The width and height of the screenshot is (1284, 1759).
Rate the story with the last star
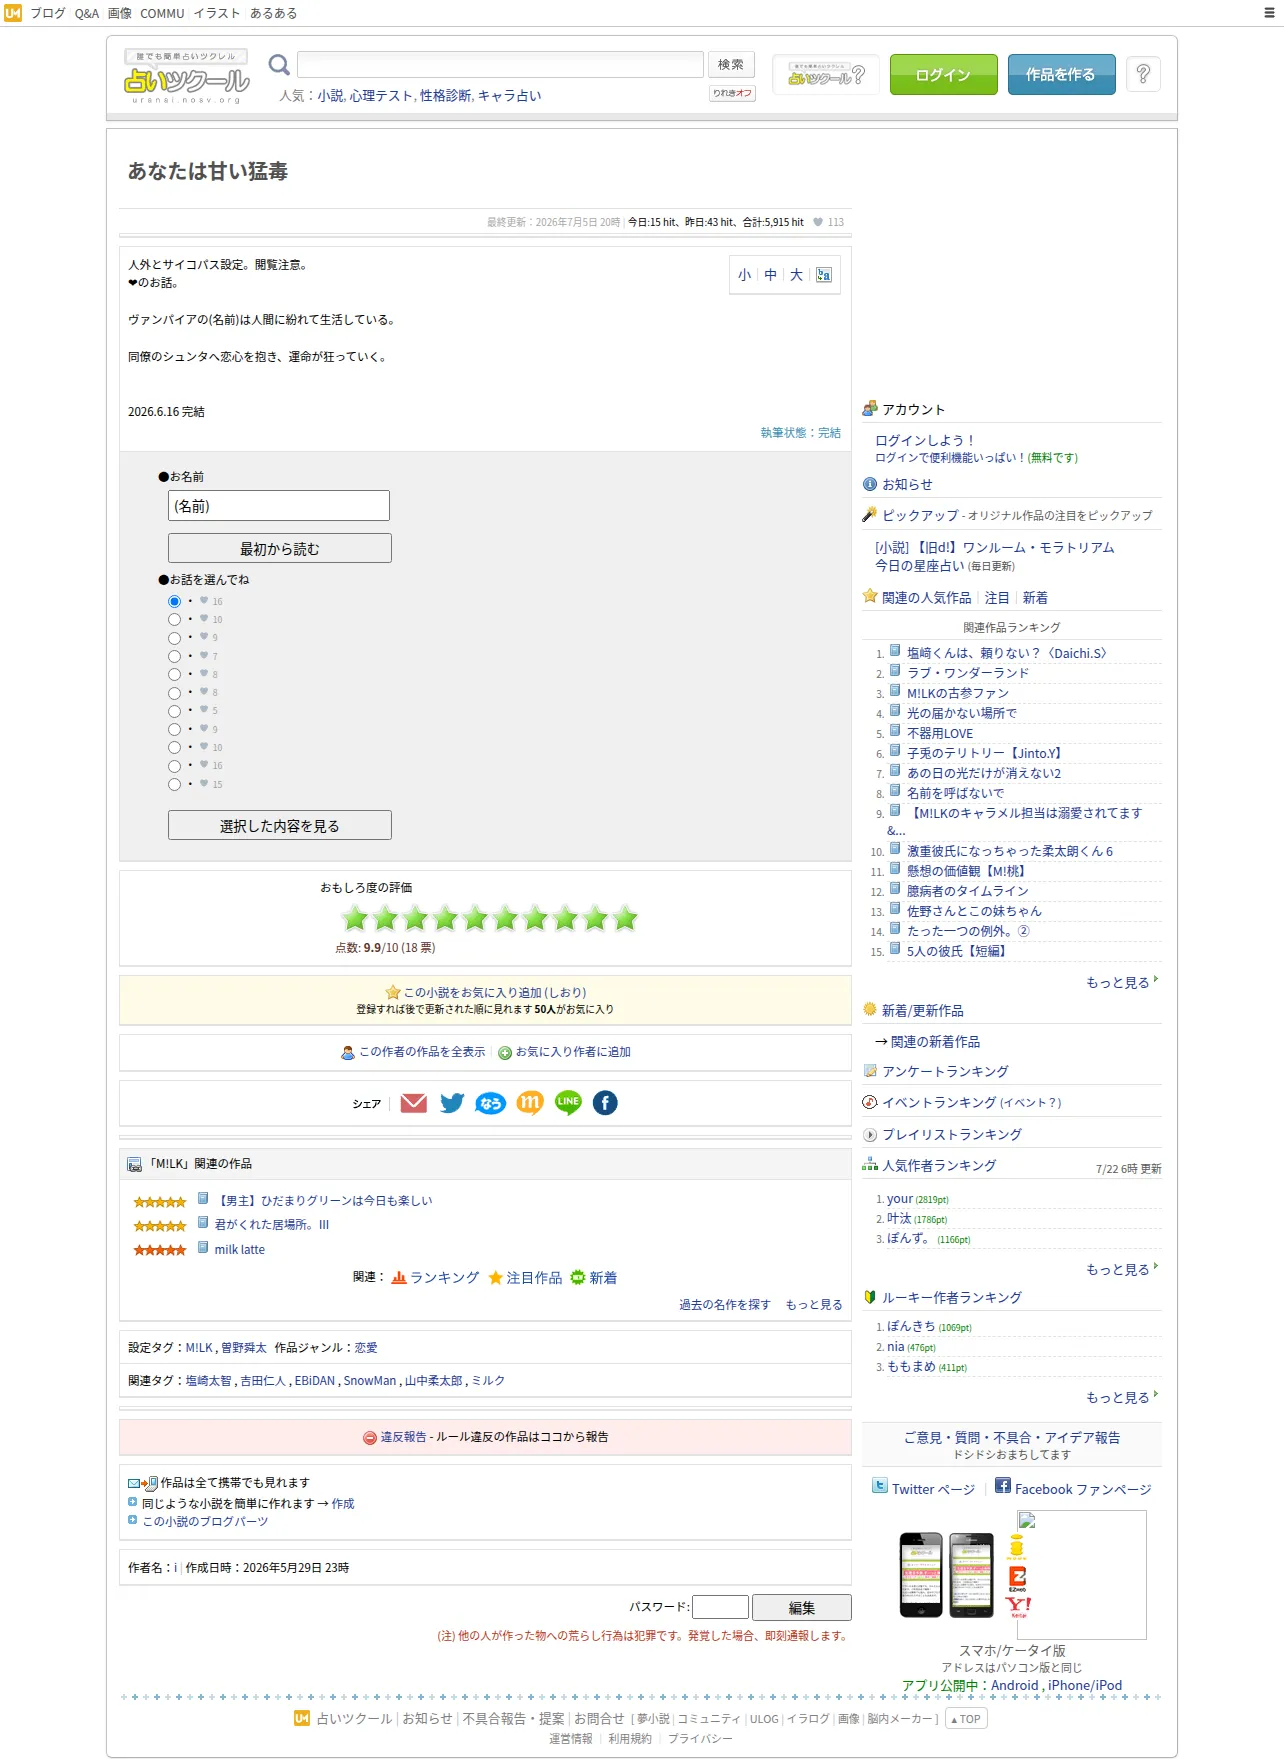[x=625, y=918]
